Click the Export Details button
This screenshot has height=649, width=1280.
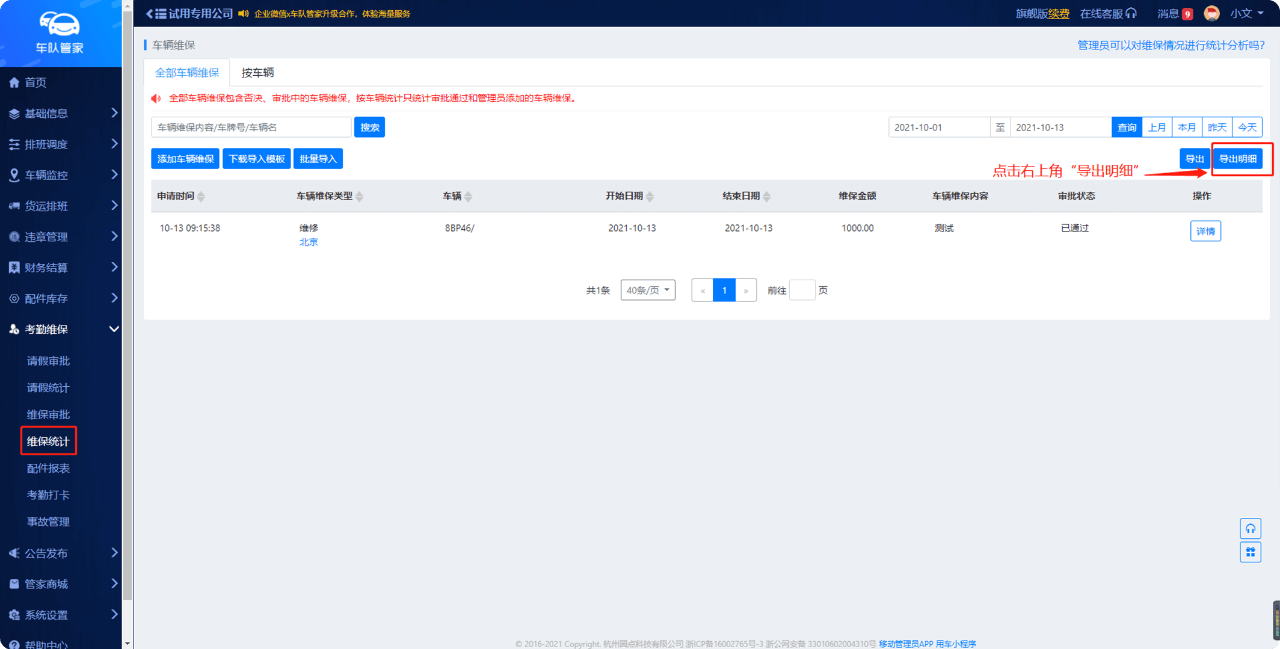point(1238,158)
